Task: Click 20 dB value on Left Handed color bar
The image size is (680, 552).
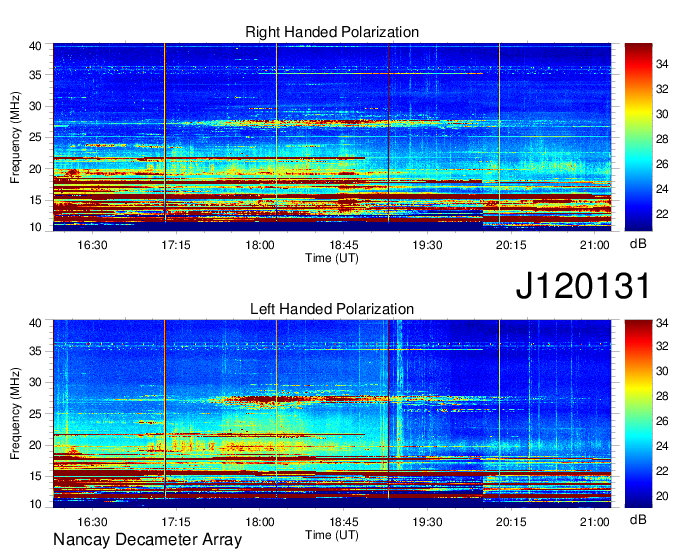Action: point(662,496)
